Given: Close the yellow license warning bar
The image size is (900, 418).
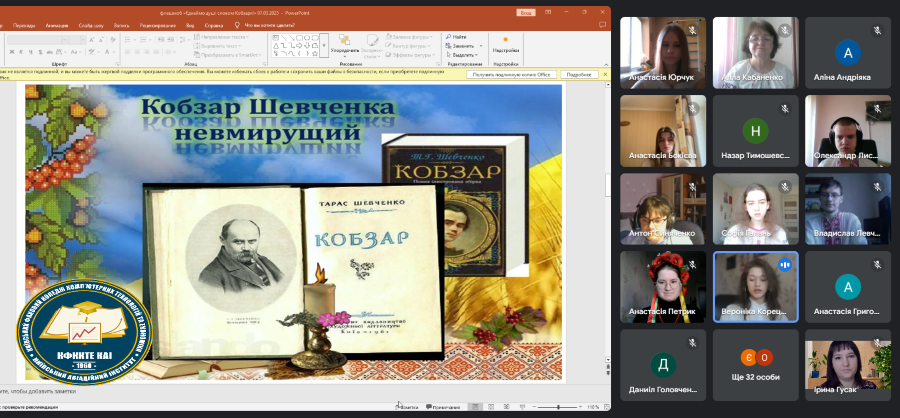Looking at the screenshot, I should pyautogui.click(x=604, y=75).
